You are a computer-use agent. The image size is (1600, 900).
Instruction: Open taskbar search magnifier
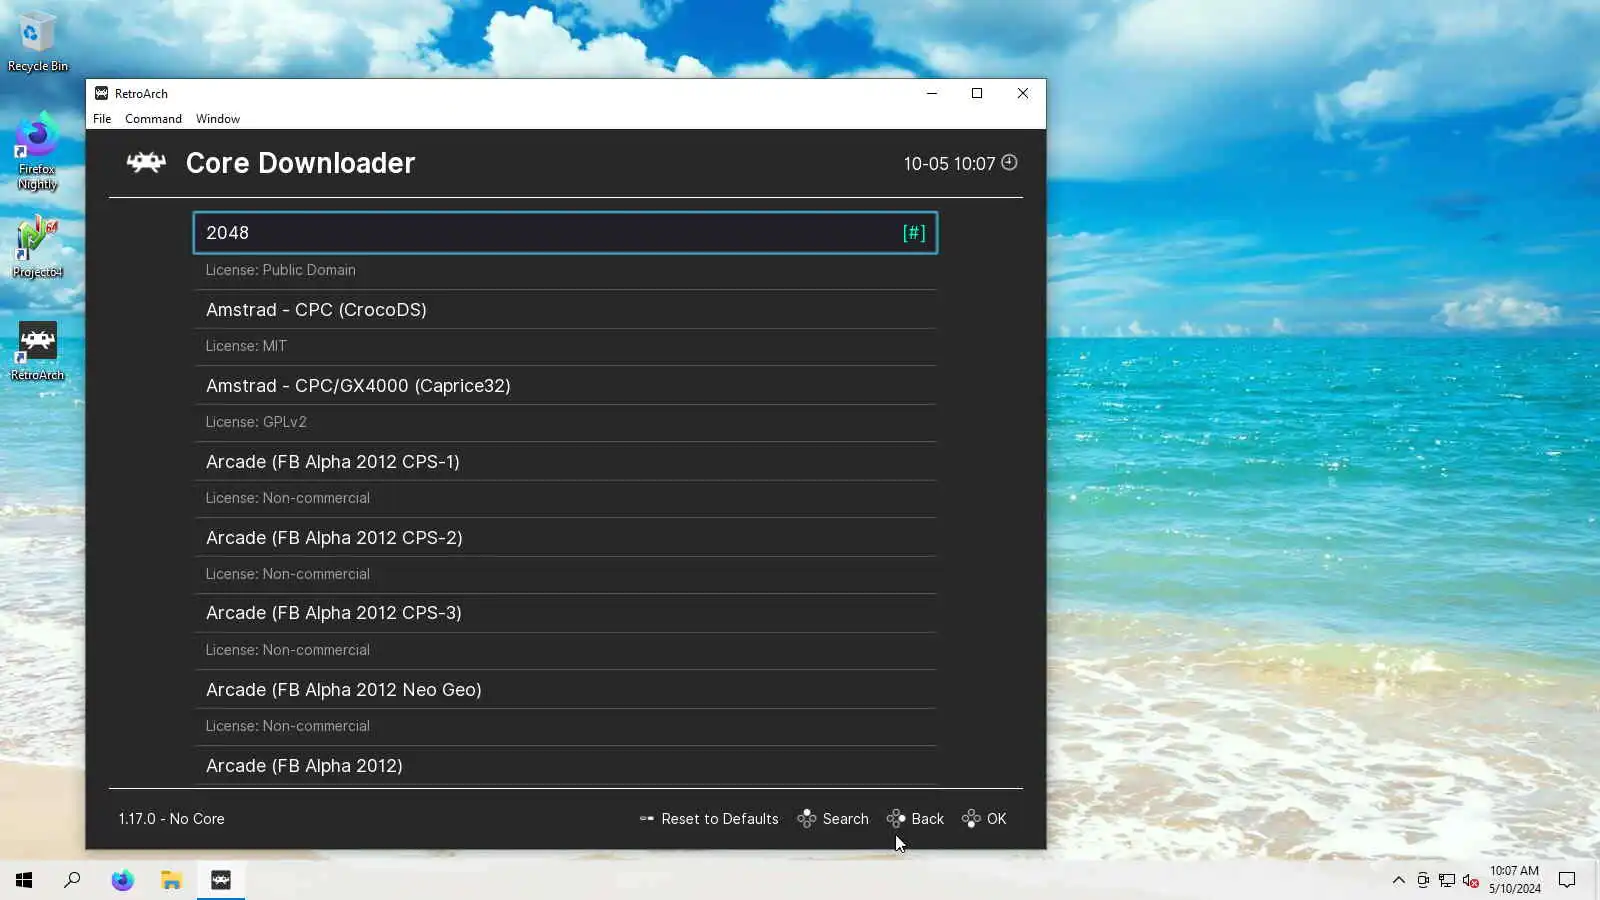pos(72,880)
